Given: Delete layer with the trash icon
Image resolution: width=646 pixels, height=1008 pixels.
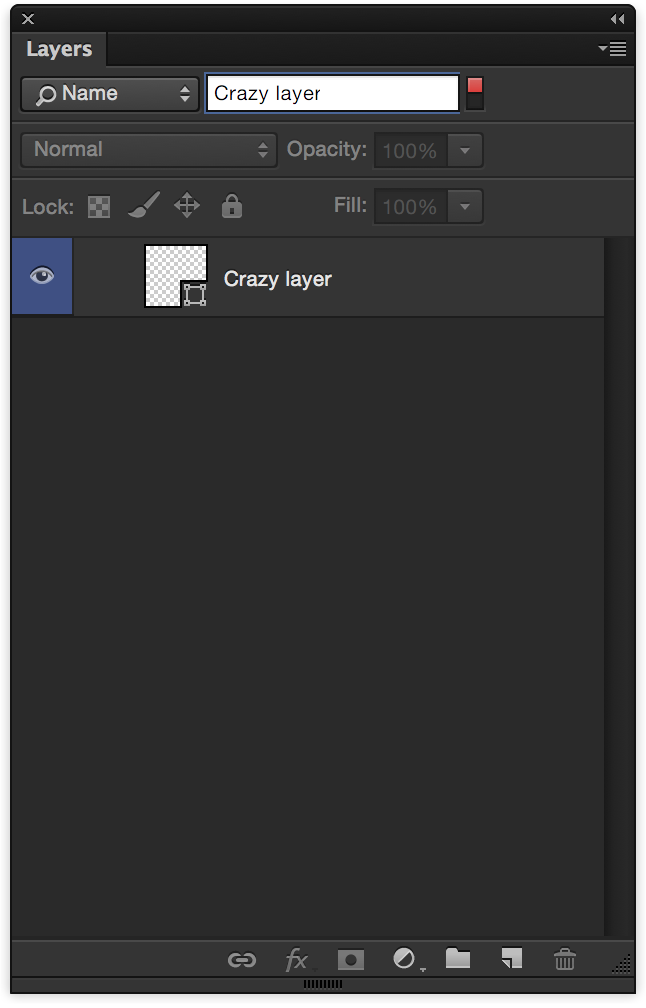Looking at the screenshot, I should click(565, 960).
